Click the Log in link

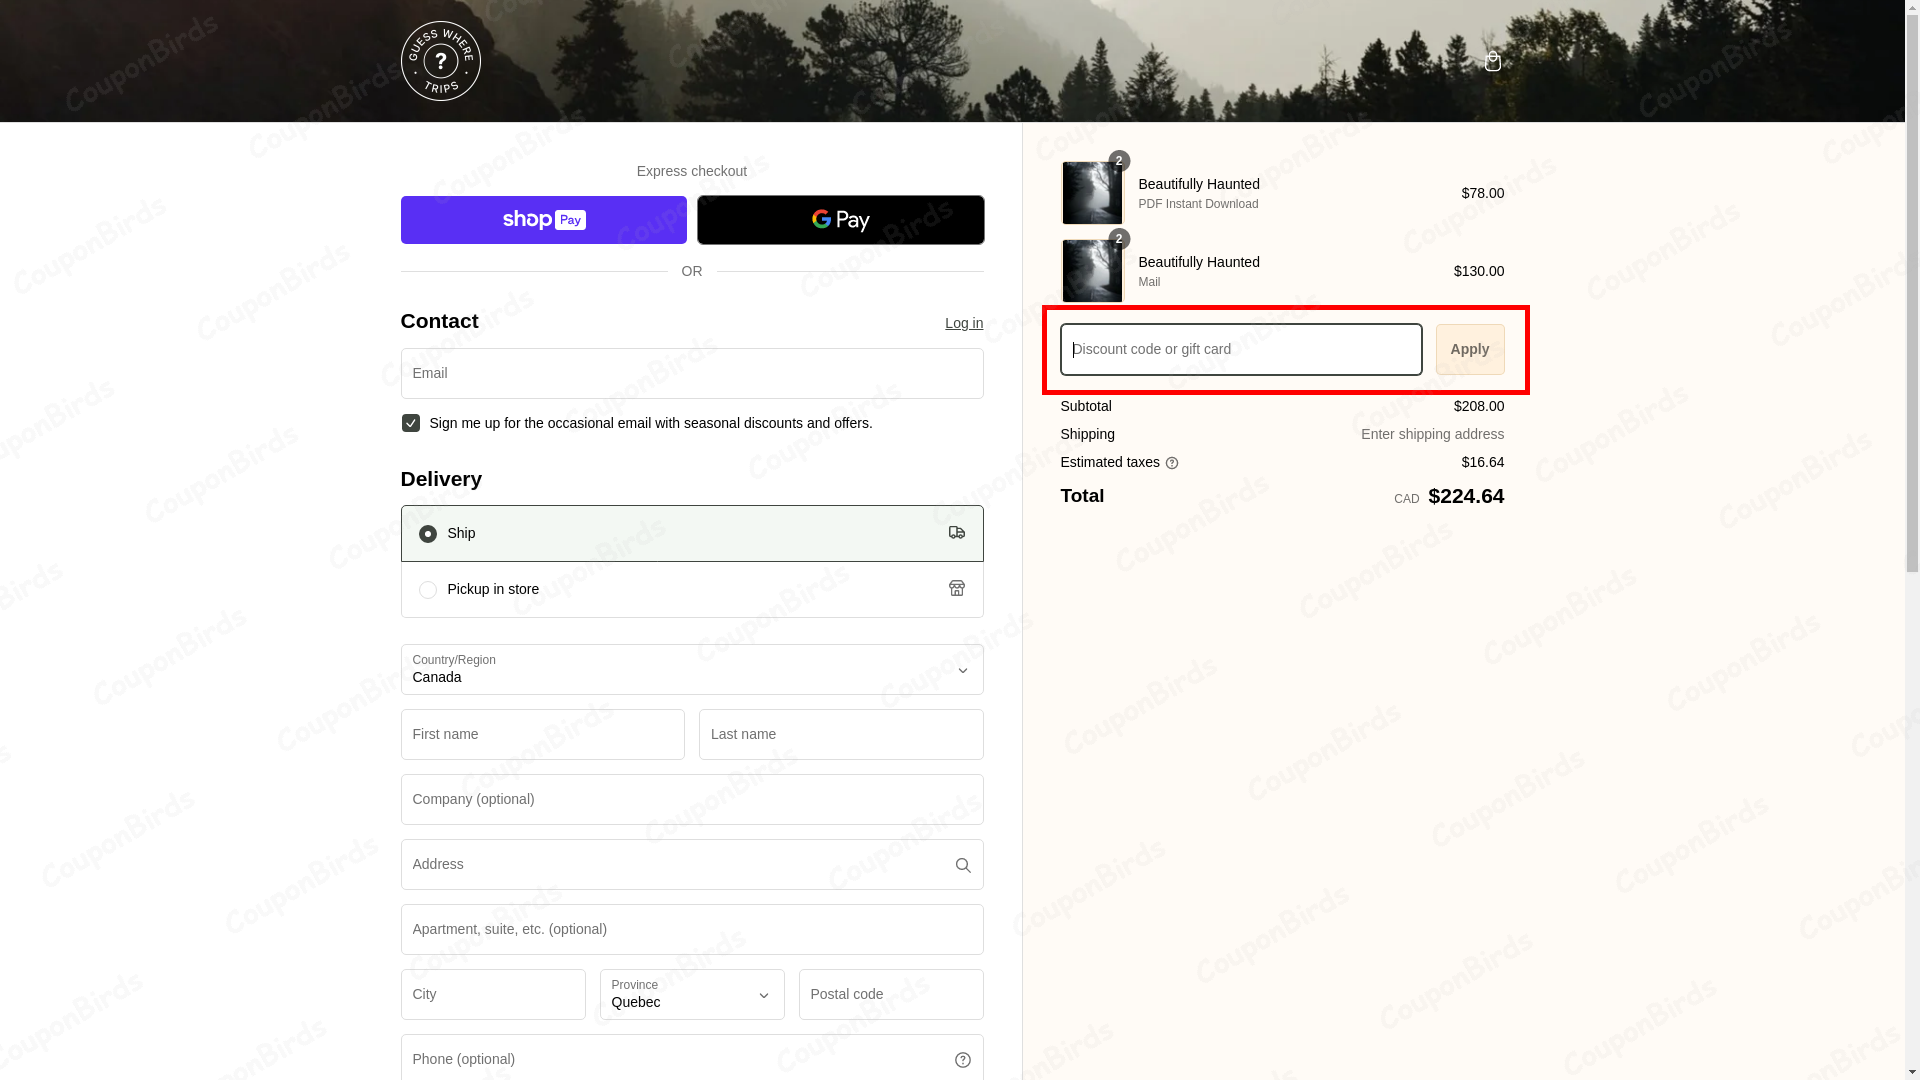[963, 323]
